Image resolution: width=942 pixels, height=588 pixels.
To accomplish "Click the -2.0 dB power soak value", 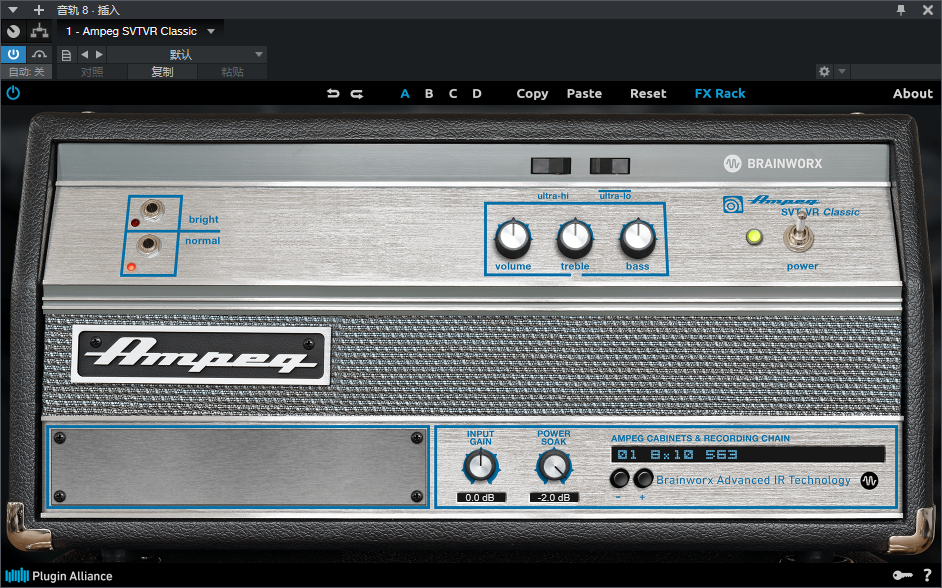I will coord(554,497).
